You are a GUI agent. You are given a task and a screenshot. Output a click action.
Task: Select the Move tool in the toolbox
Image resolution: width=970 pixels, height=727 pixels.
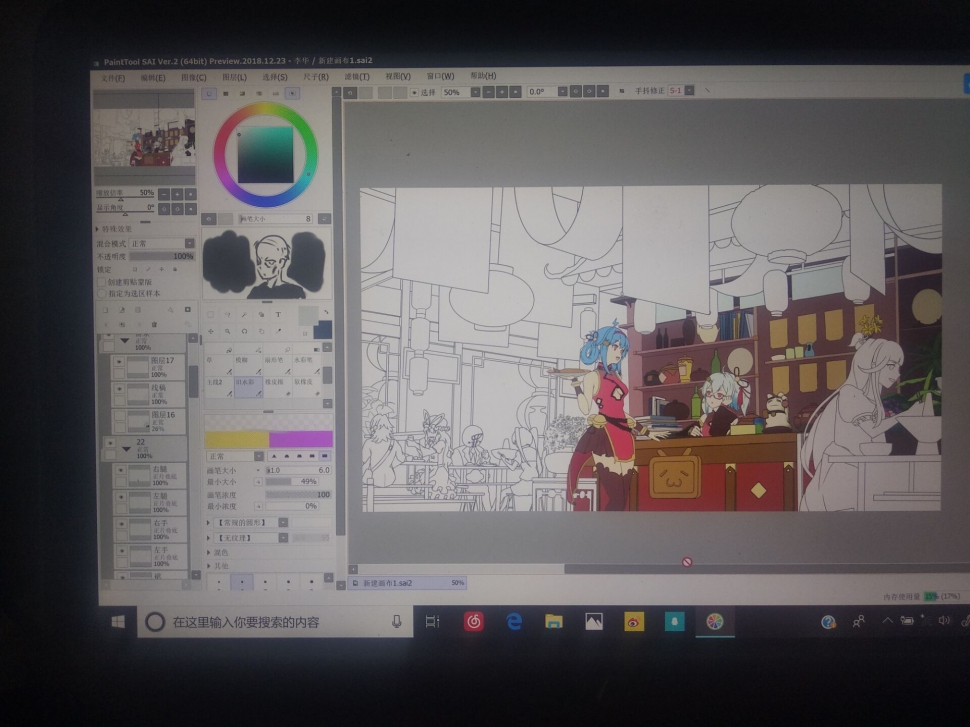coord(210,332)
